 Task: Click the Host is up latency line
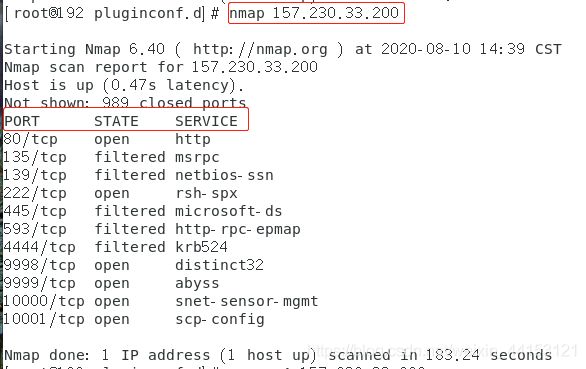tap(124, 86)
